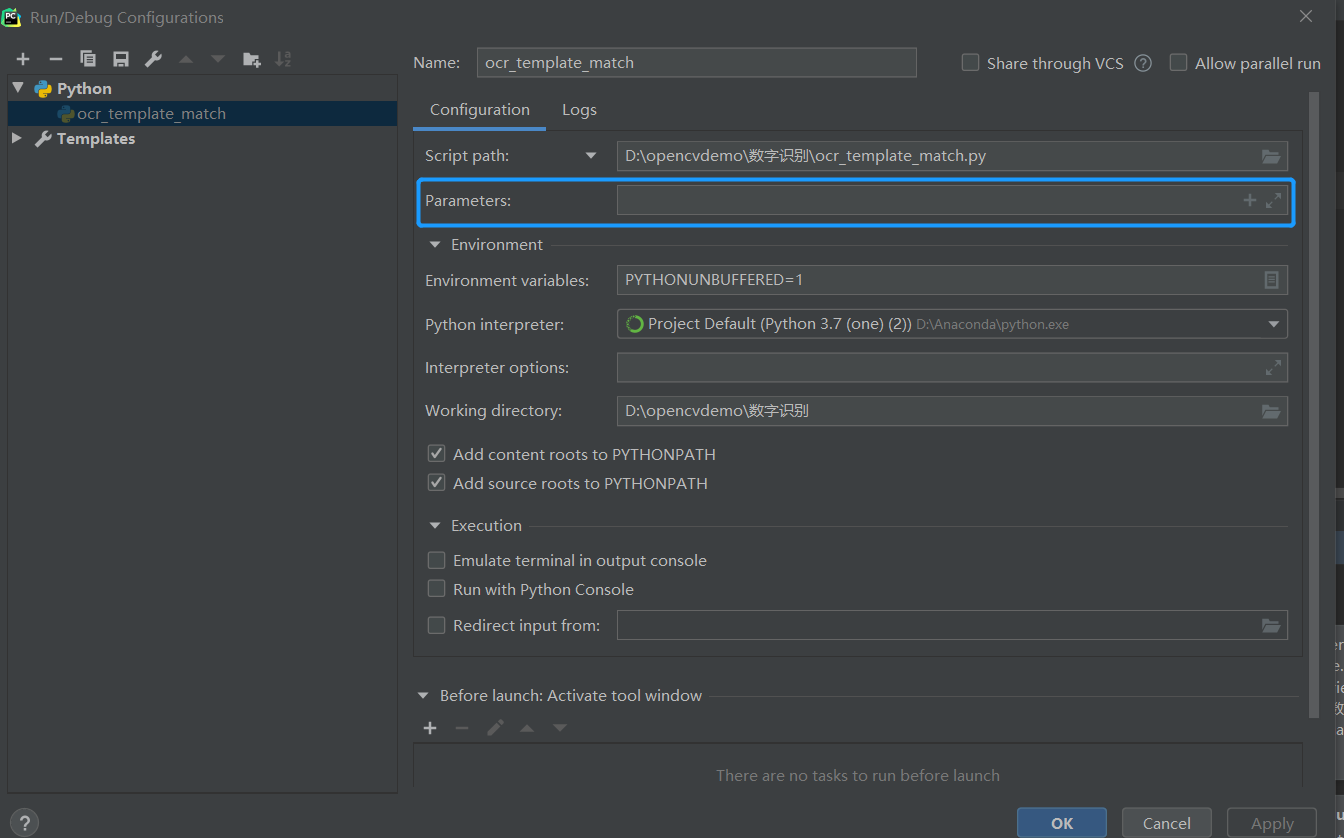Viewport: 1344px width, 838px height.
Task: Remove Before launch task minus icon
Action: (462, 728)
